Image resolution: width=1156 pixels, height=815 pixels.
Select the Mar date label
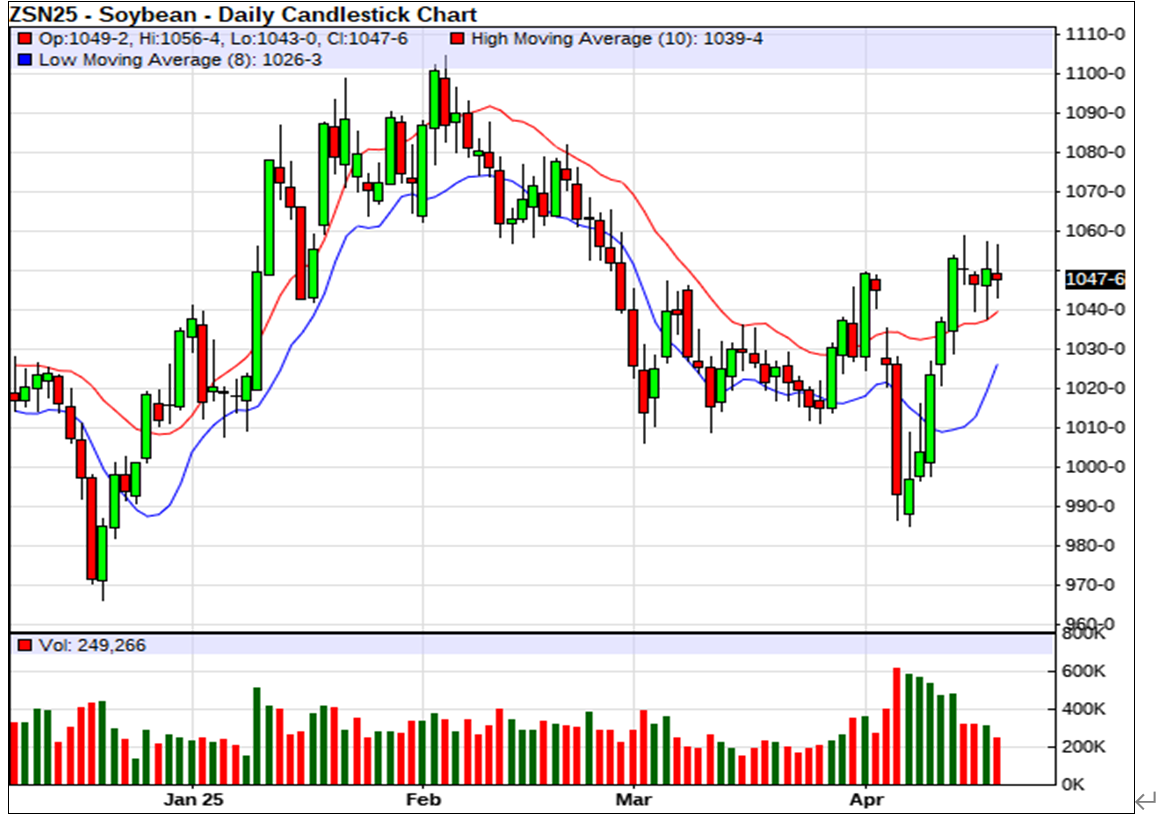coord(634,799)
